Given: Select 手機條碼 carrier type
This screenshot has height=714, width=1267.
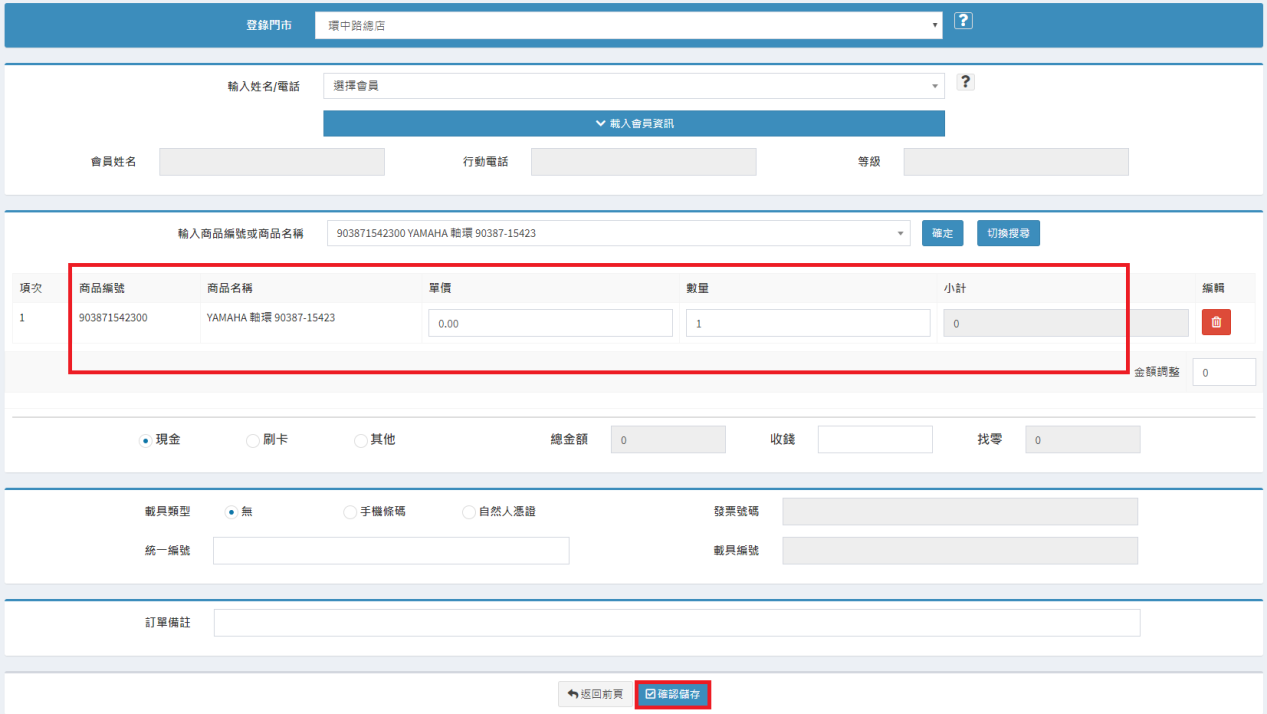Looking at the screenshot, I should point(350,512).
